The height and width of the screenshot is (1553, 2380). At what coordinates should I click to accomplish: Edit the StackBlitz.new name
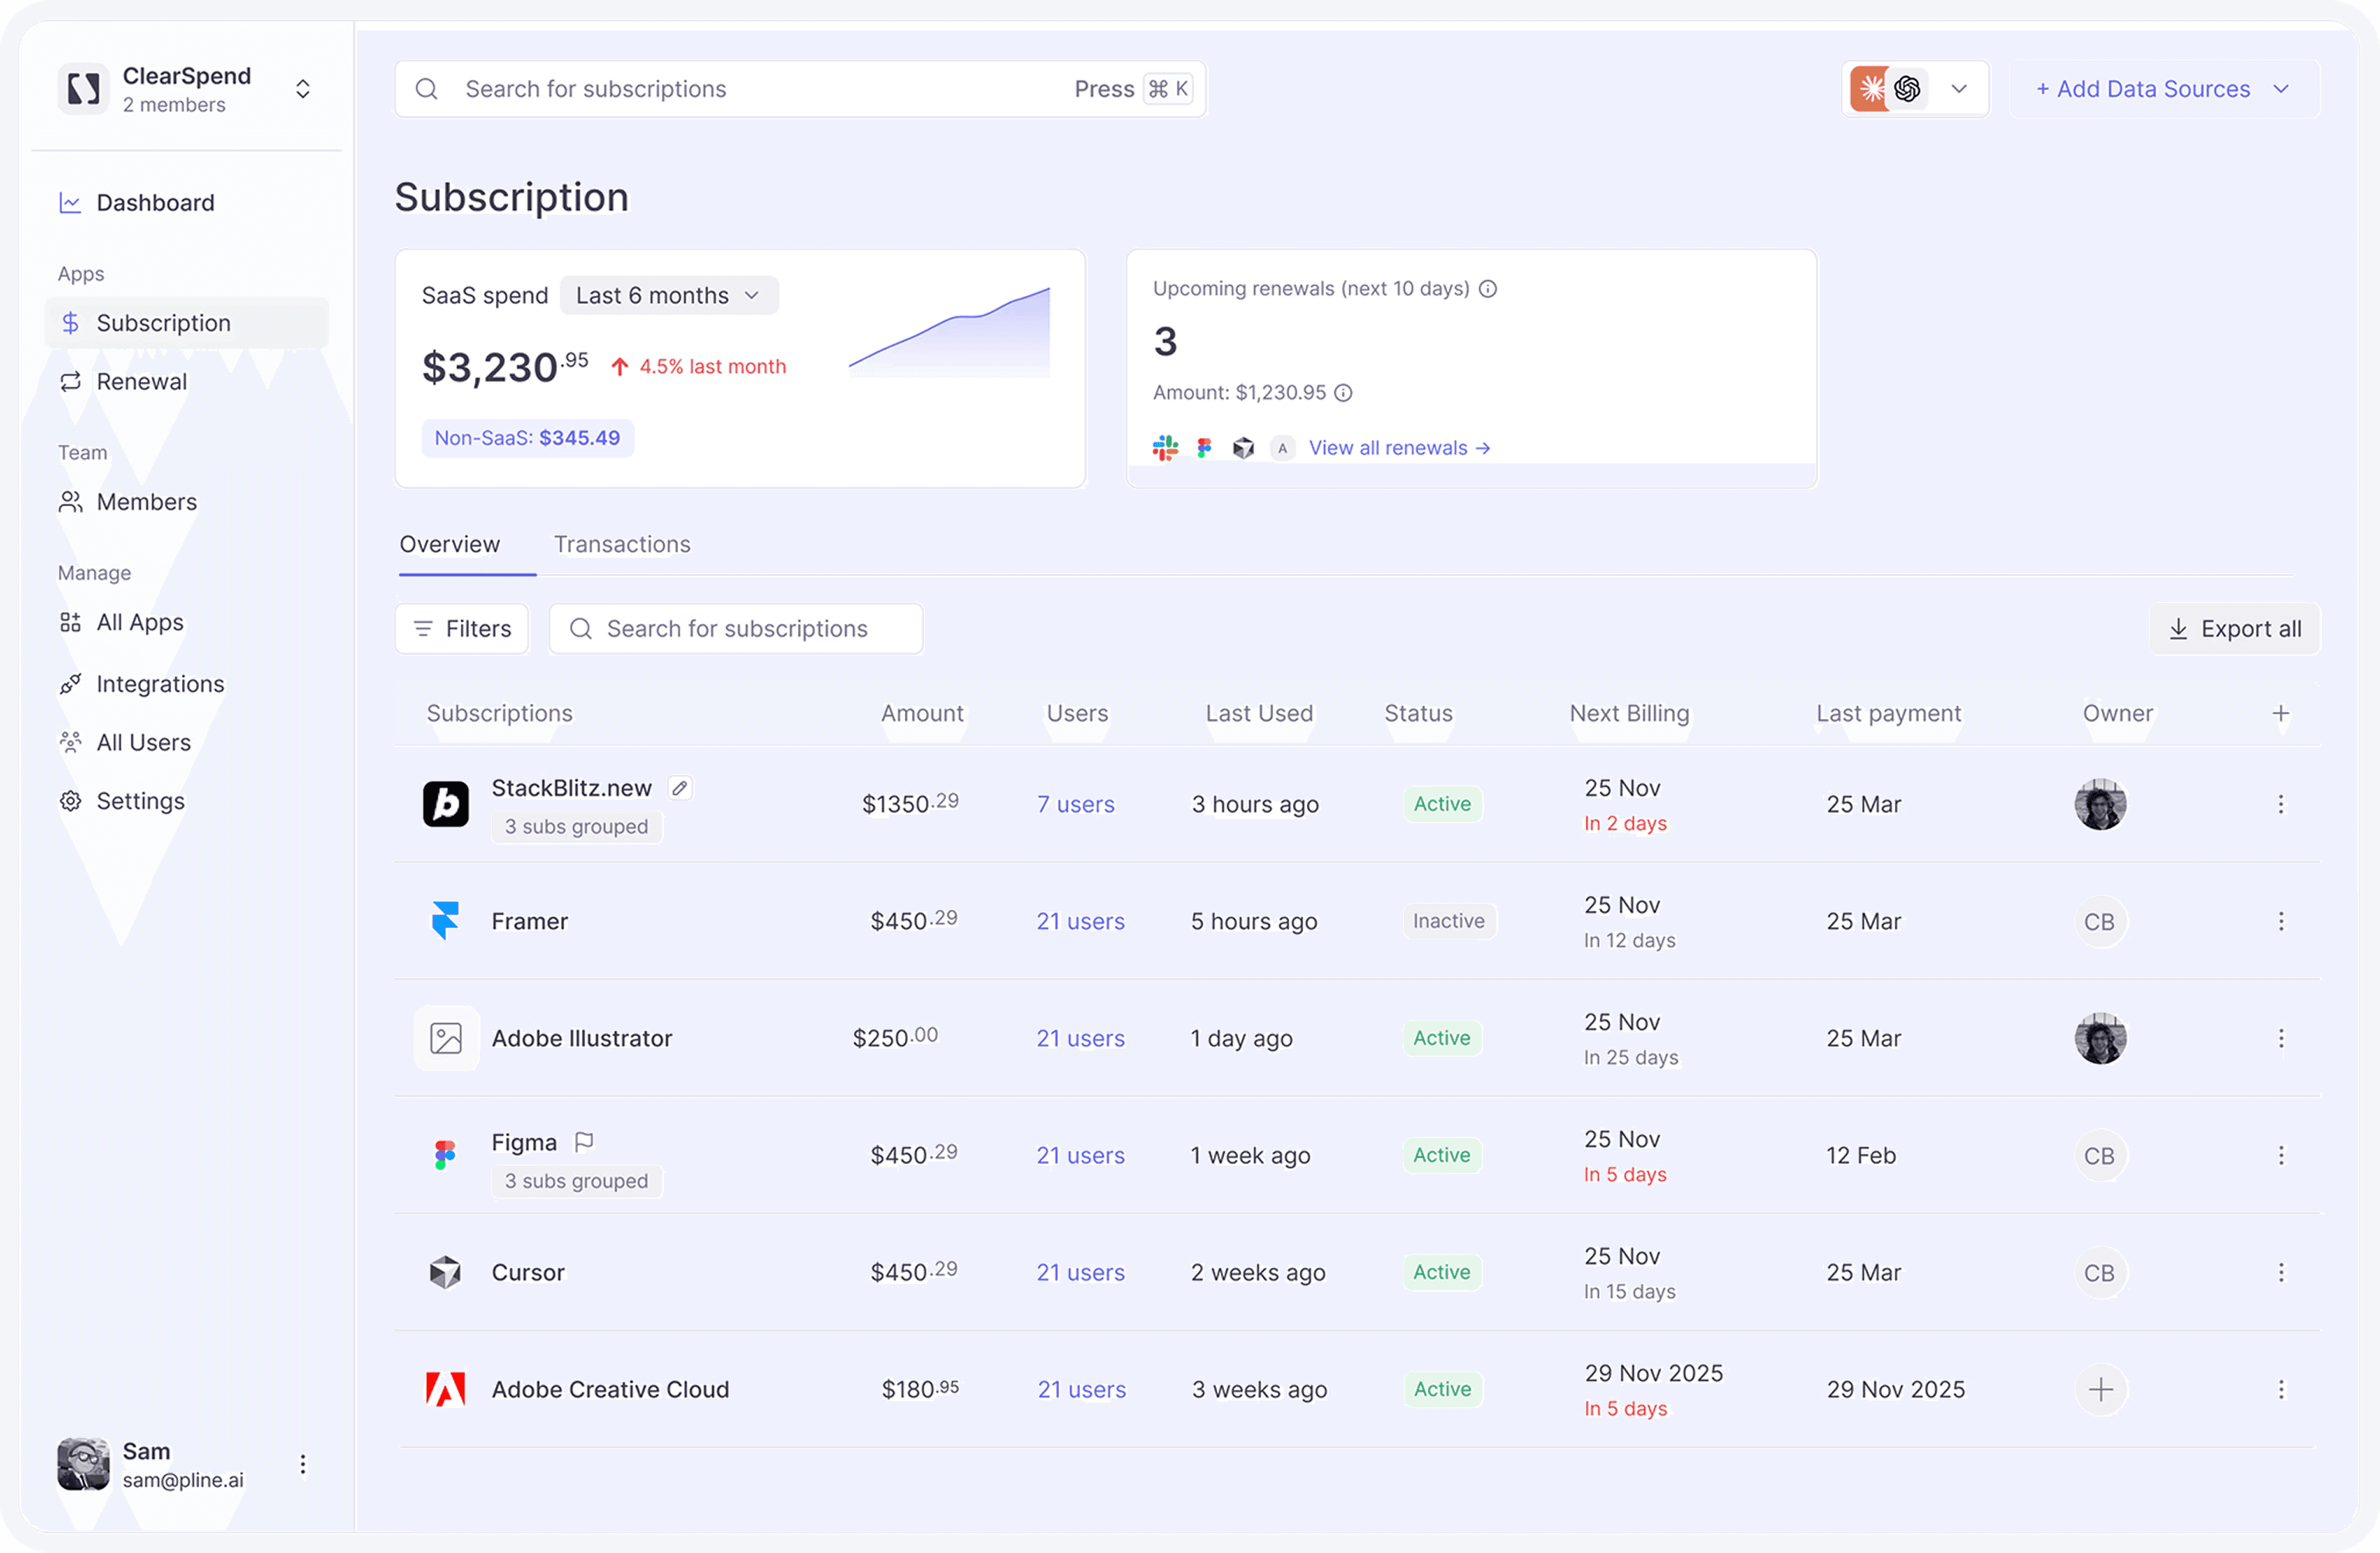pyautogui.click(x=680, y=788)
